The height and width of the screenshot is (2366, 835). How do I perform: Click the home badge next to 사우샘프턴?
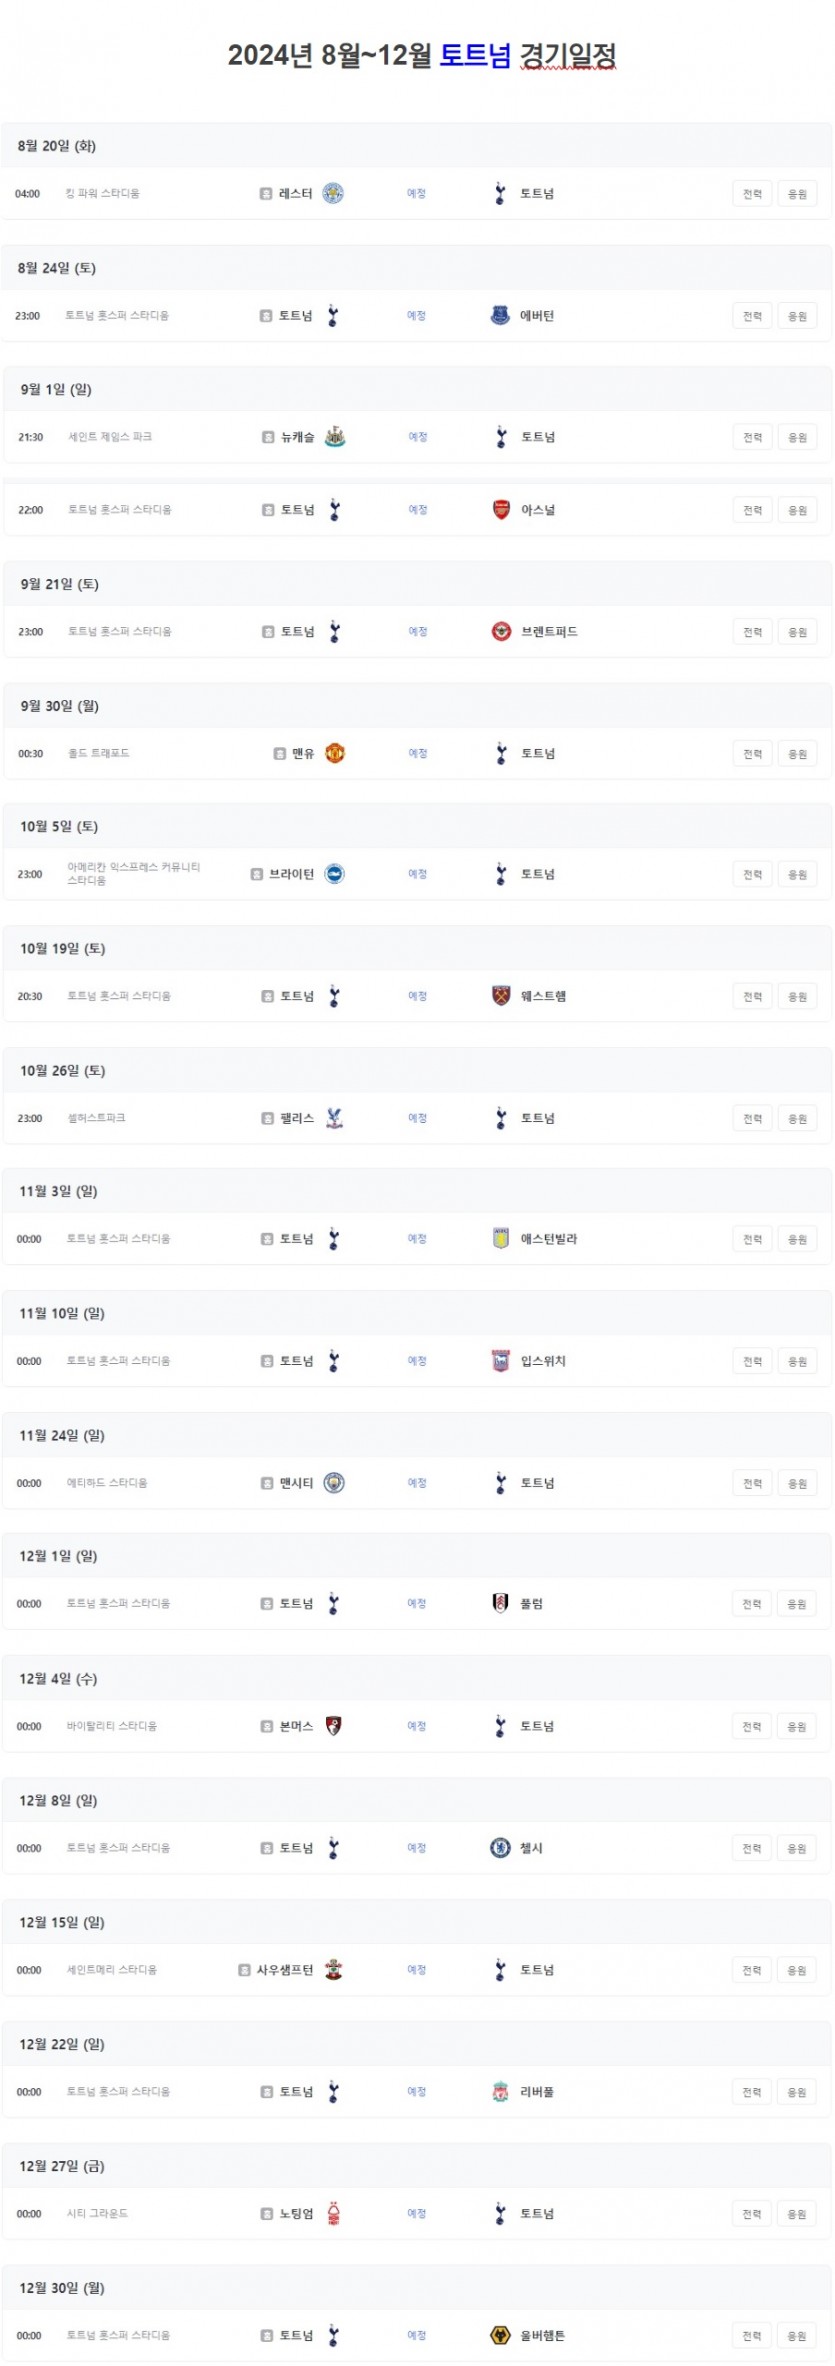tap(244, 1970)
